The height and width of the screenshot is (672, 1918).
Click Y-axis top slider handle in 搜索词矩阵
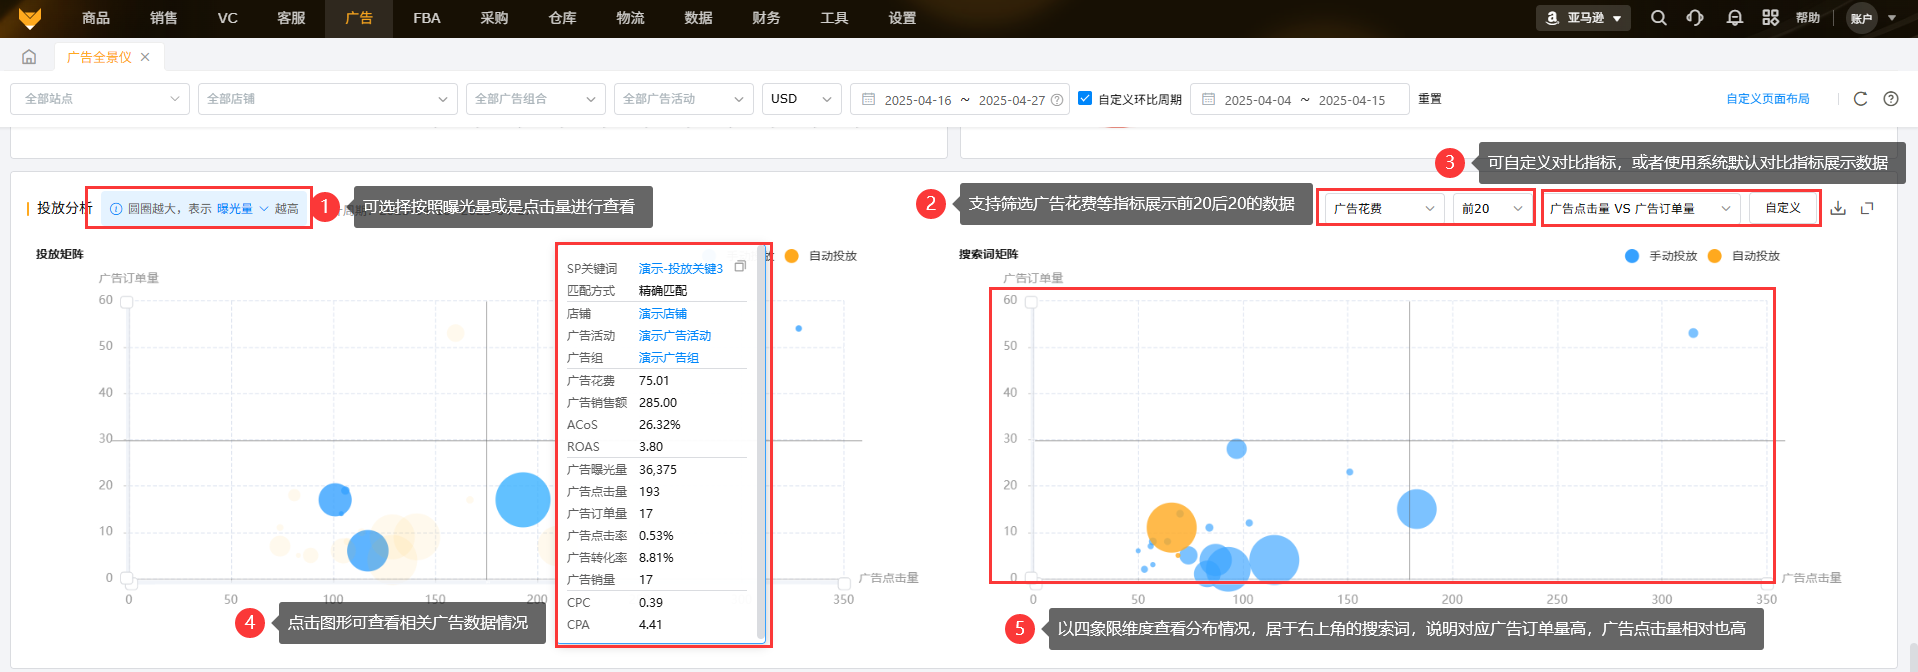pyautogui.click(x=1031, y=302)
